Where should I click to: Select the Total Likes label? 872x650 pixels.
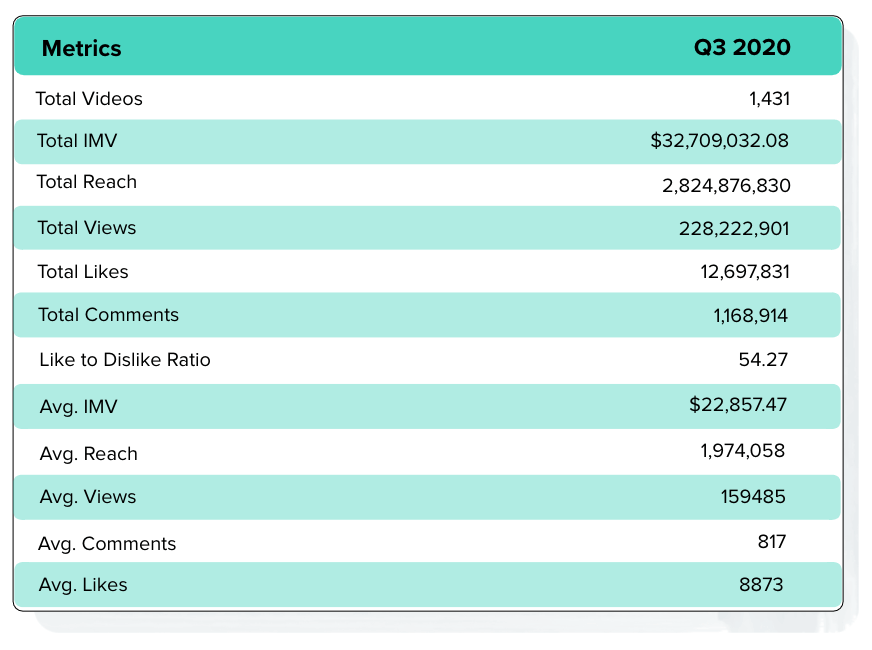click(x=82, y=271)
